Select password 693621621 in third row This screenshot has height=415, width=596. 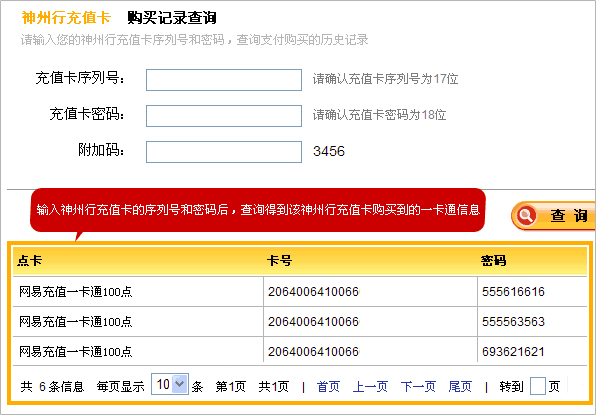click(513, 352)
